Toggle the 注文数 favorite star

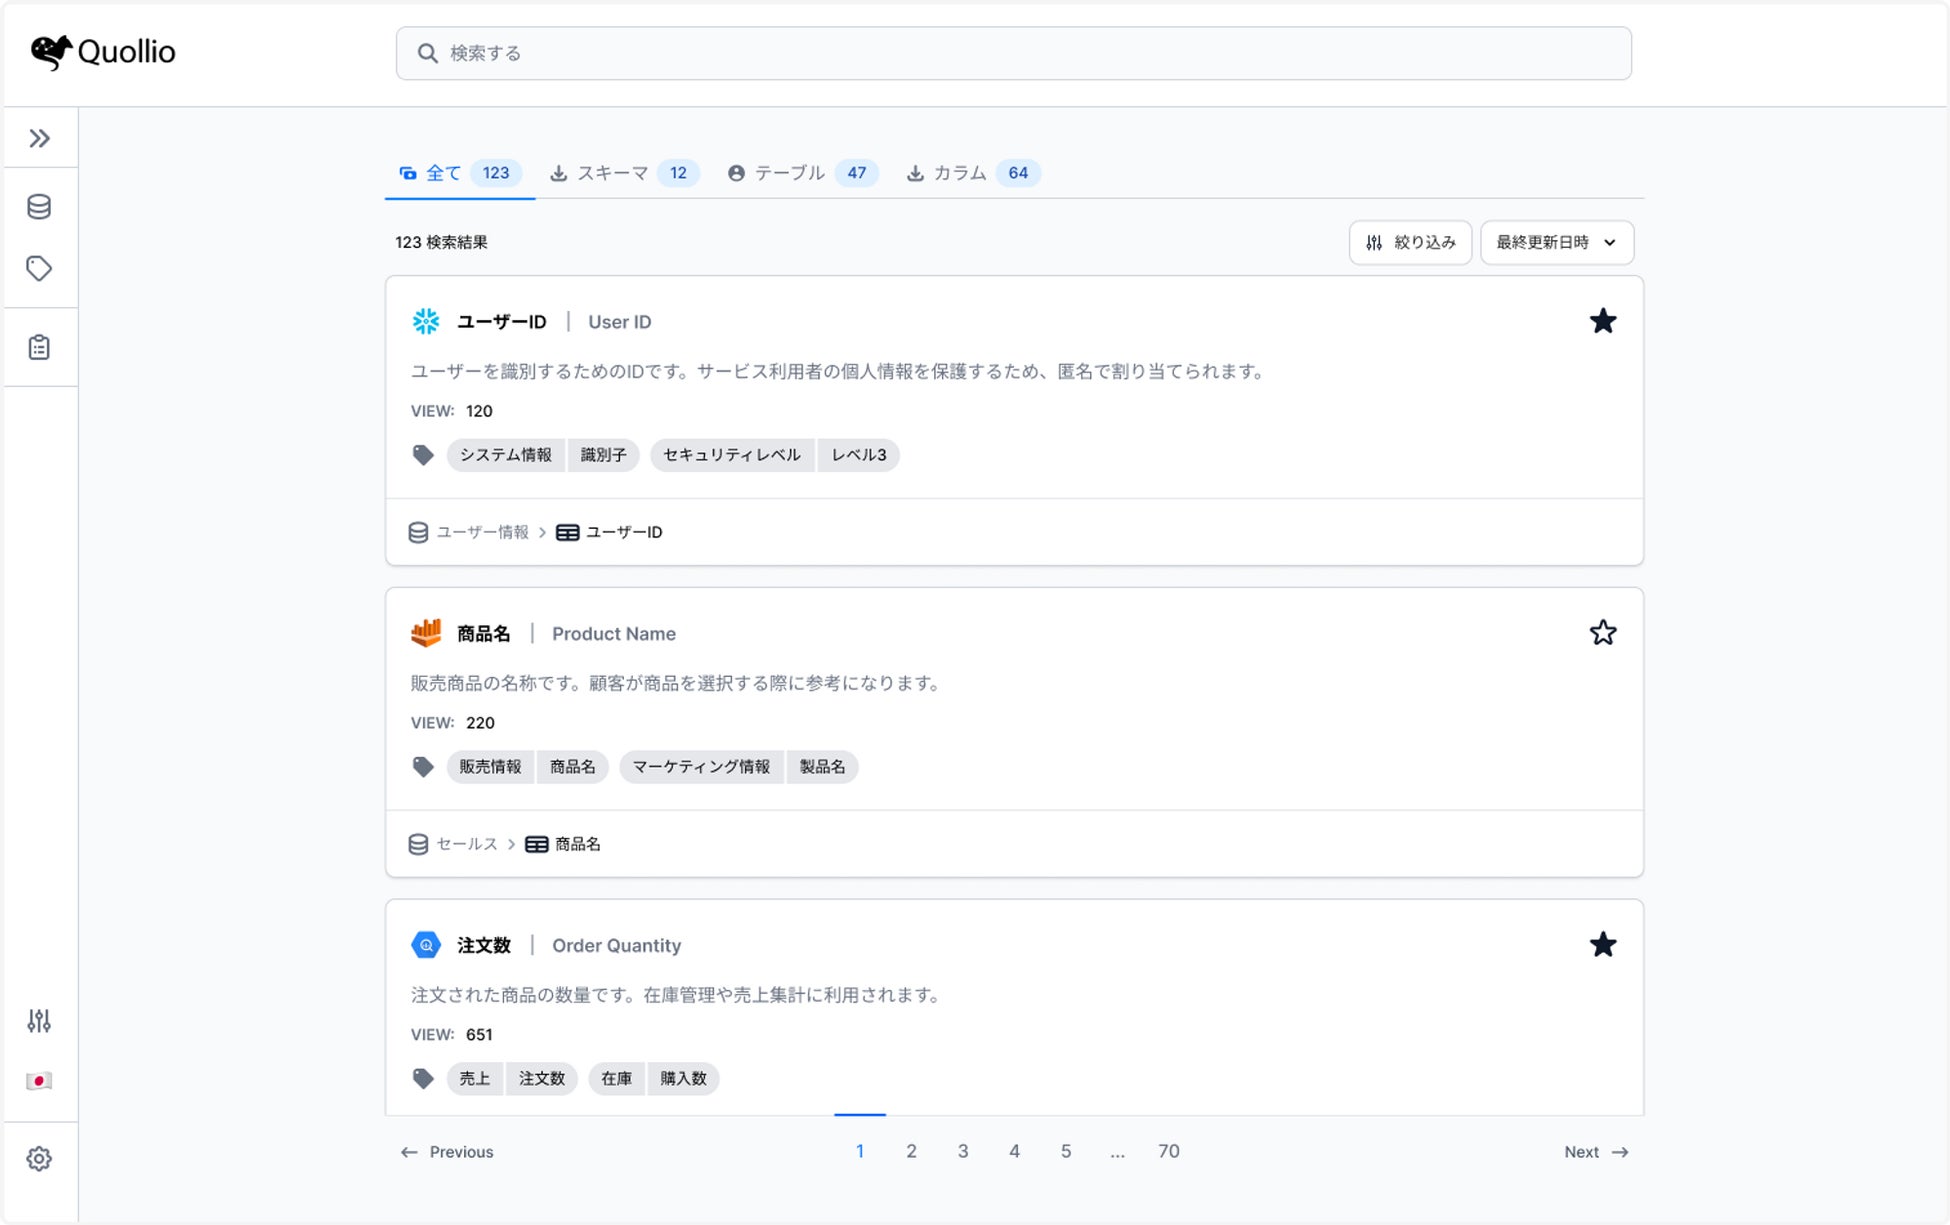coord(1602,945)
